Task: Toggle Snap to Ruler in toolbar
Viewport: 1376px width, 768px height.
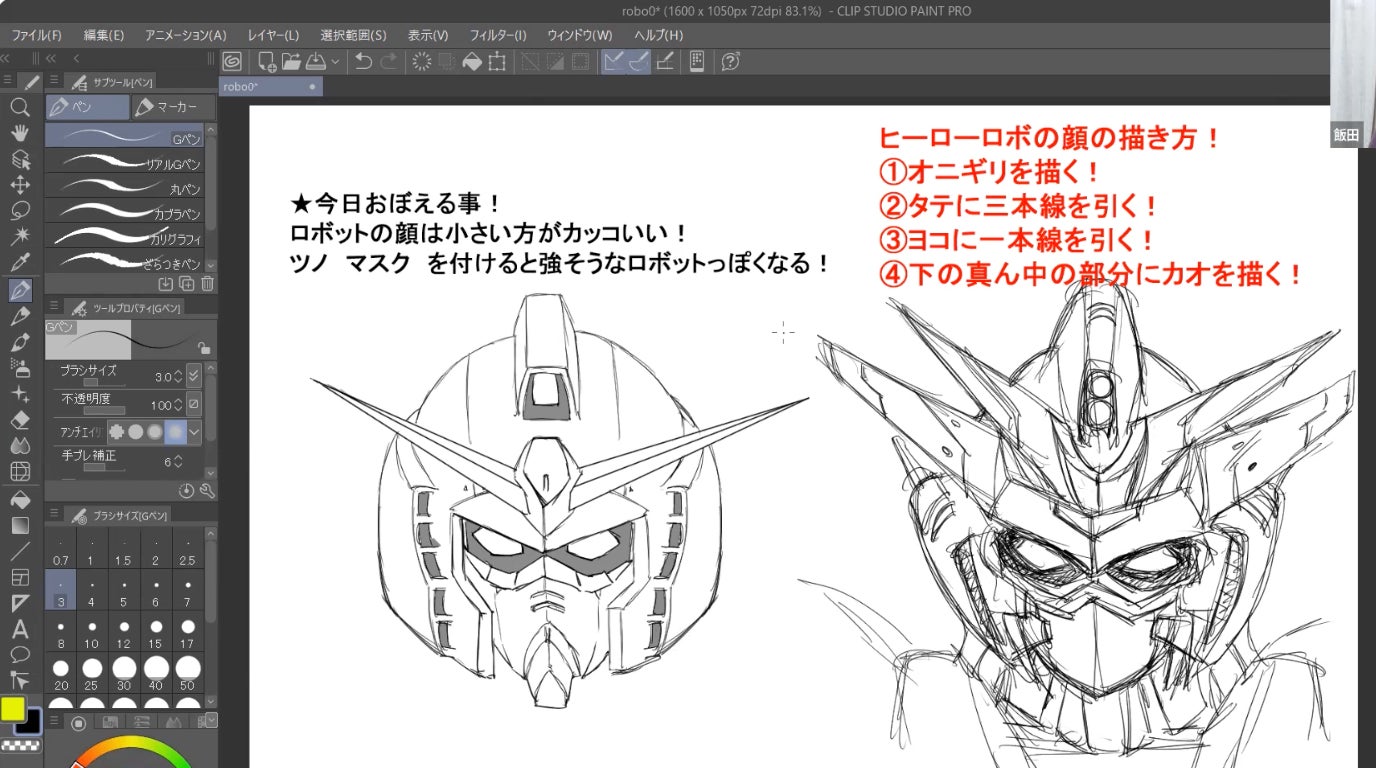Action: pyautogui.click(x=613, y=62)
